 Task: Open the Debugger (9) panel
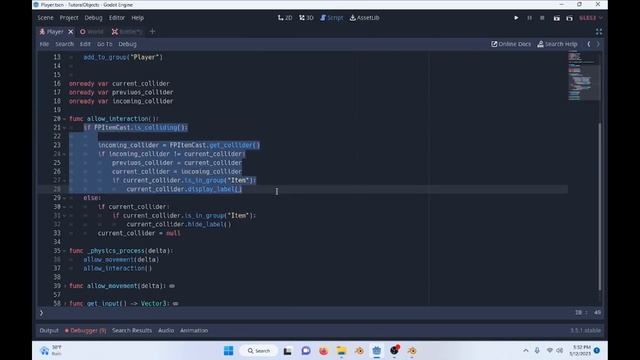point(85,331)
